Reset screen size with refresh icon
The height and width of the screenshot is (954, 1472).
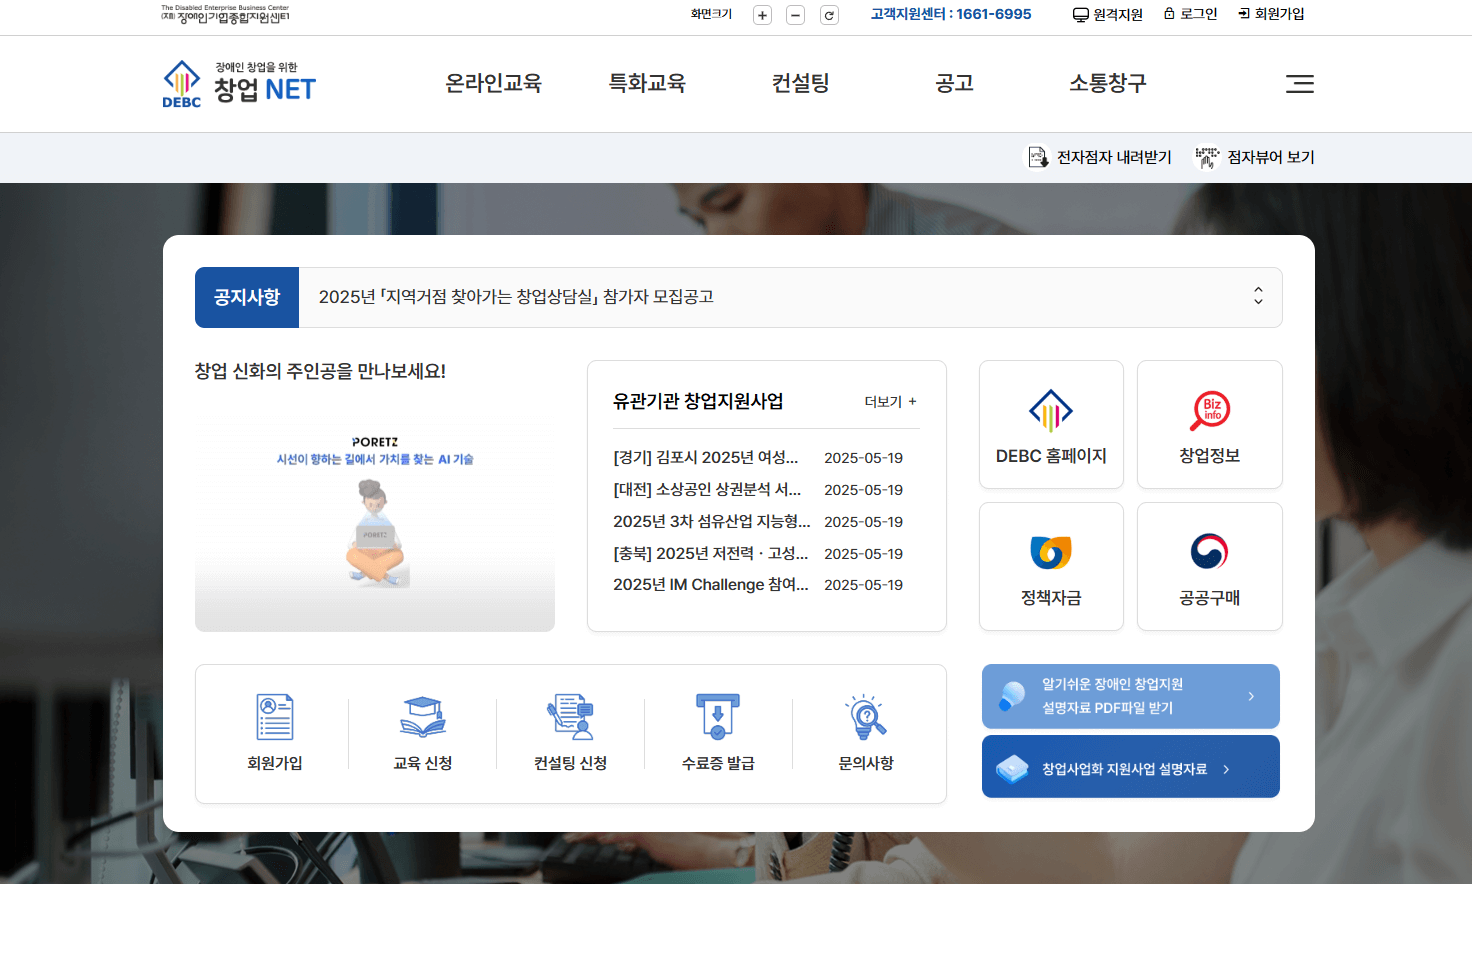829,15
